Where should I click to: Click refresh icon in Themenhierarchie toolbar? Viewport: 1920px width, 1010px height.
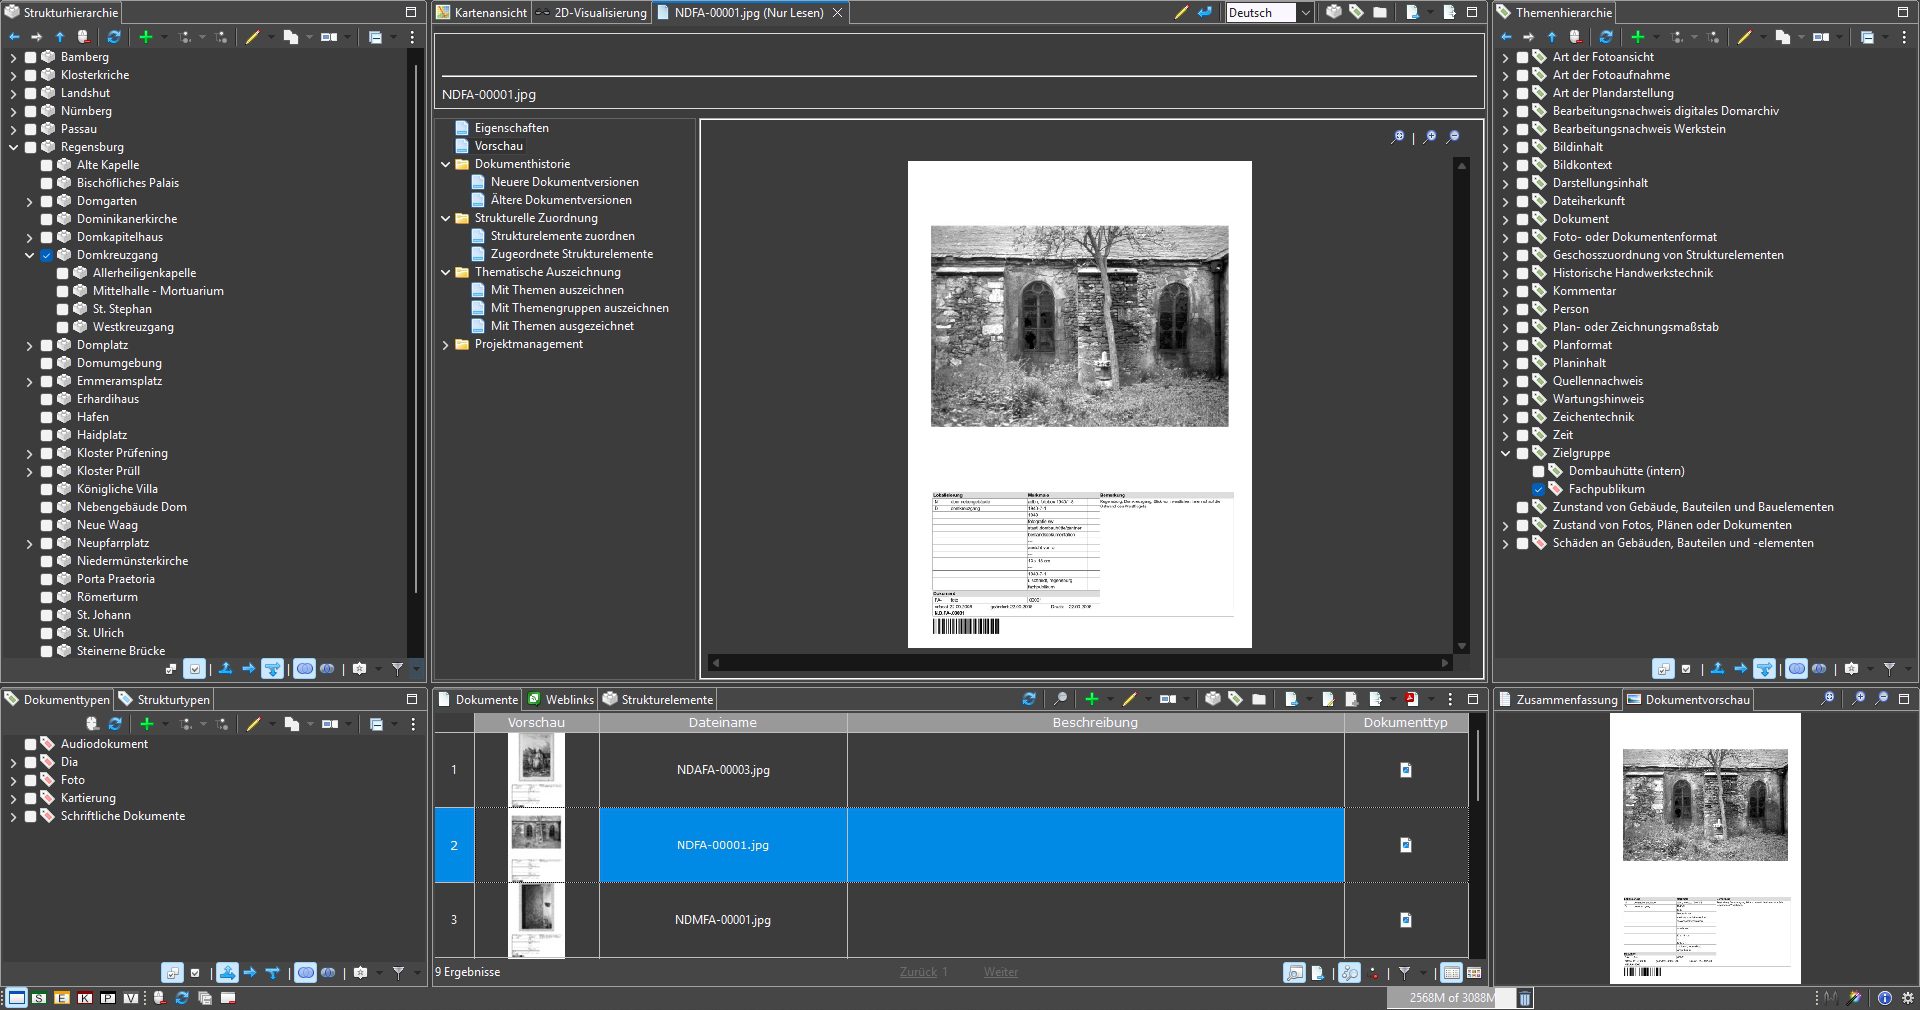click(x=1606, y=37)
